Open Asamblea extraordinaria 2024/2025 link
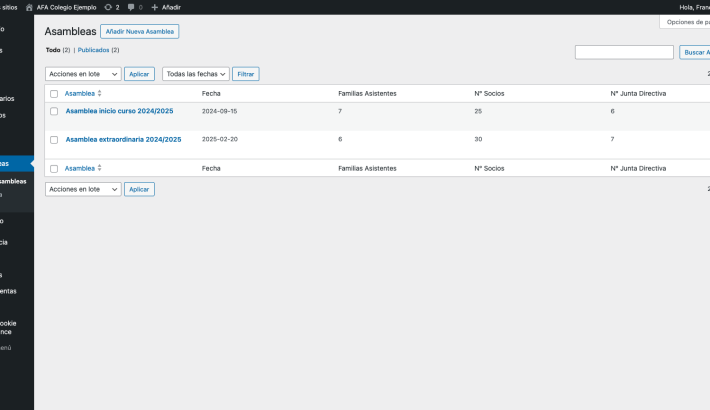The width and height of the screenshot is (710, 410). pos(123,139)
